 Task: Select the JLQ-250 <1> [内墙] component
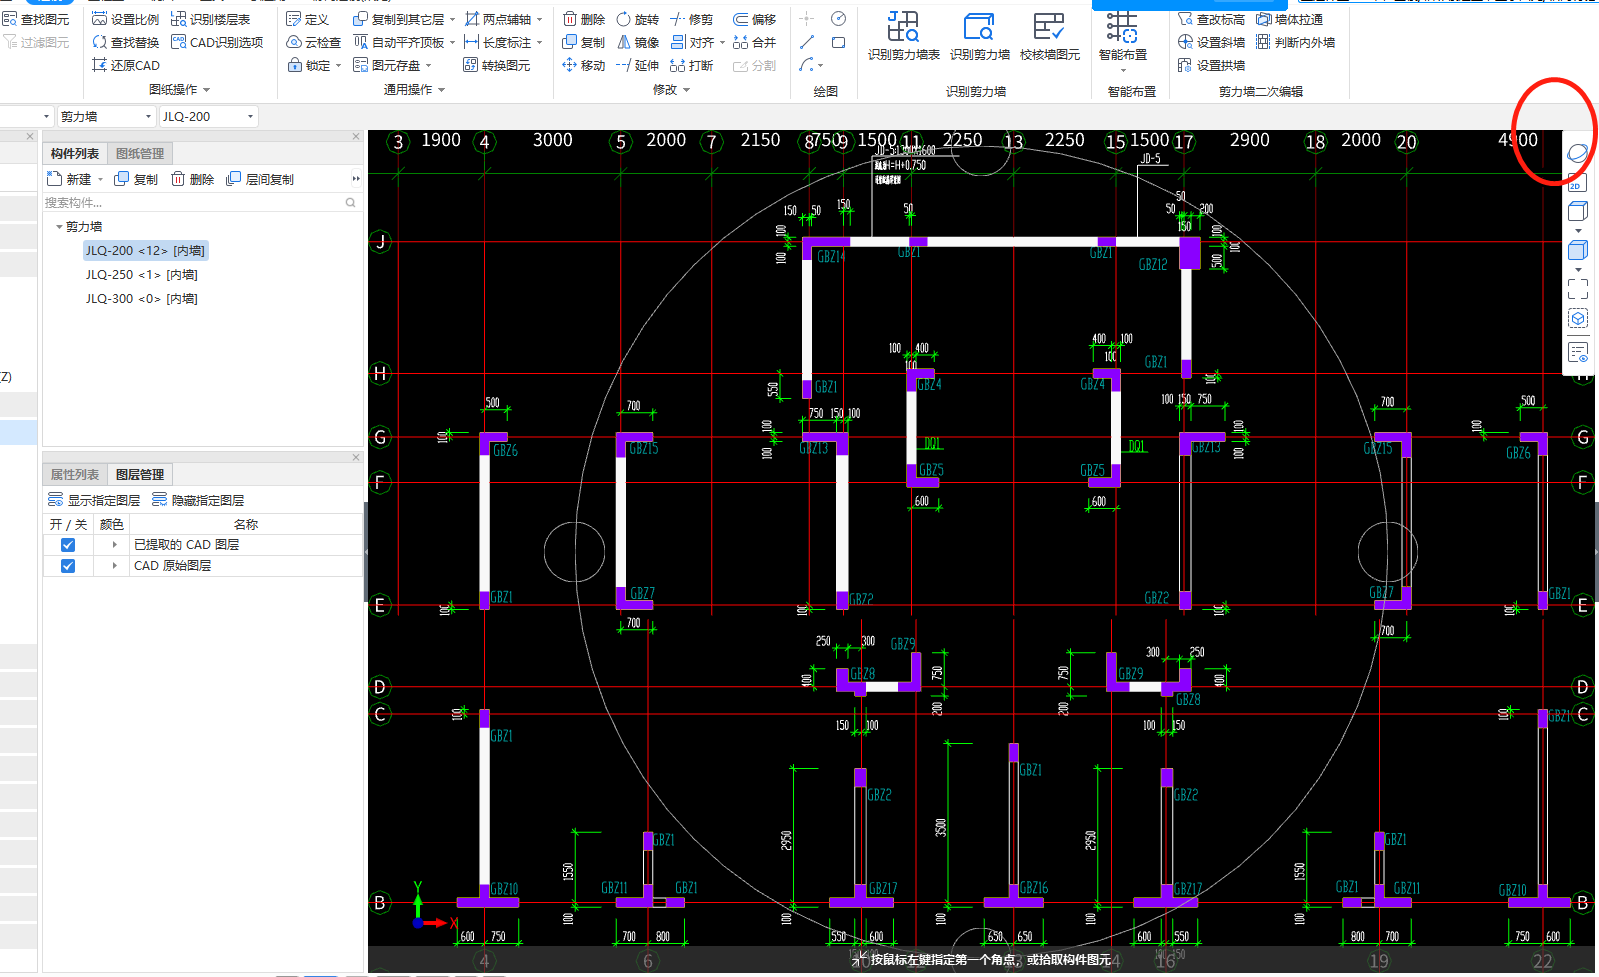point(141,275)
